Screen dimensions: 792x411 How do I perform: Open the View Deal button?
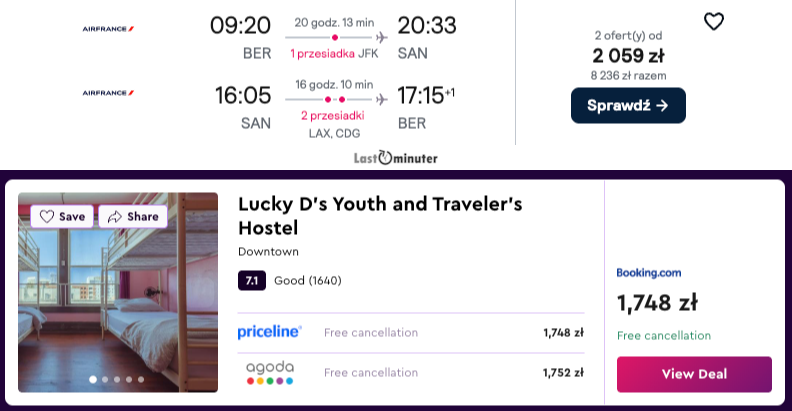click(694, 374)
